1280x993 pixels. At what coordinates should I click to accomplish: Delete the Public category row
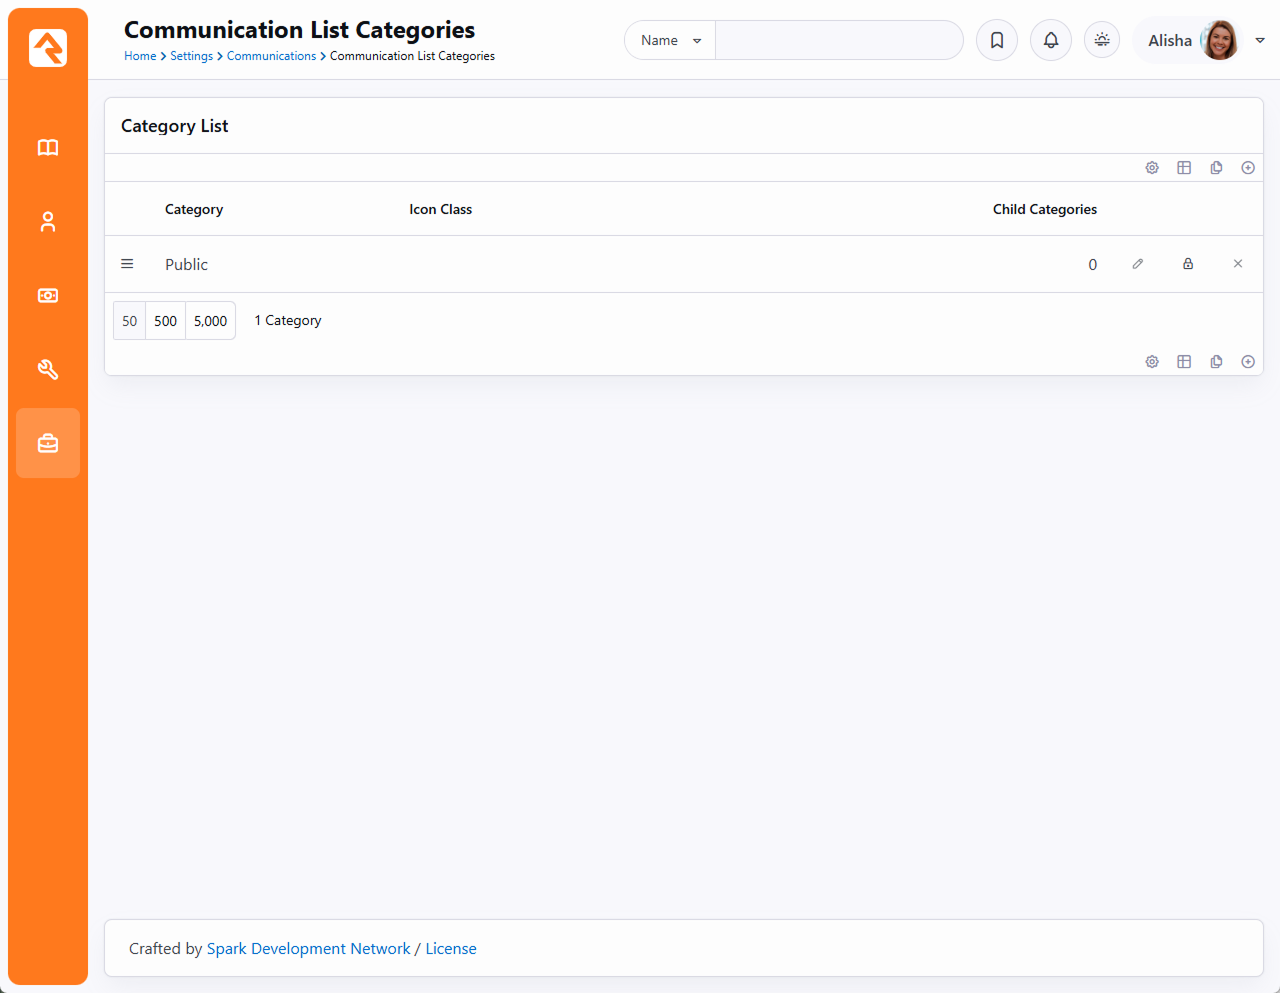[x=1238, y=264]
